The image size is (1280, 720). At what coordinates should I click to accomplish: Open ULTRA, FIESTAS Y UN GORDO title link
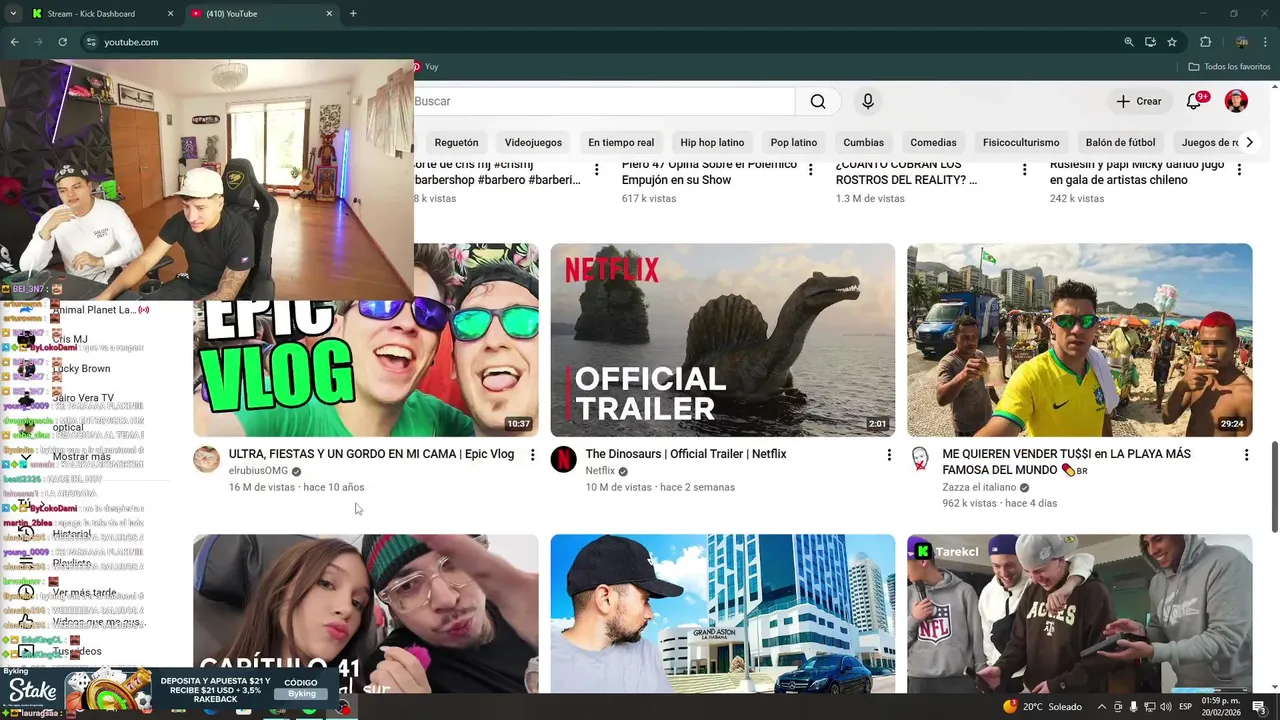pos(371,454)
